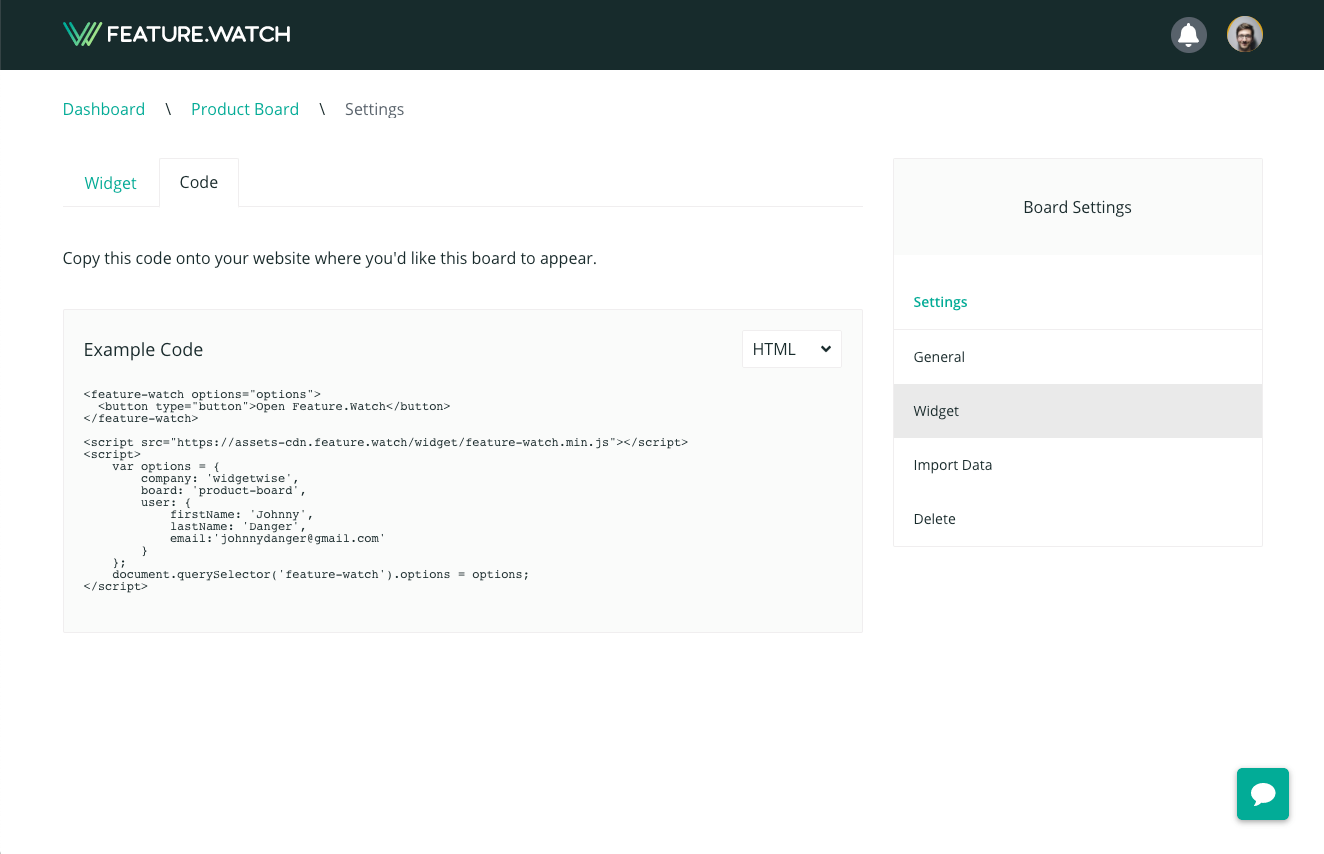Open General in Board Settings
1324x854 pixels.
click(x=939, y=357)
